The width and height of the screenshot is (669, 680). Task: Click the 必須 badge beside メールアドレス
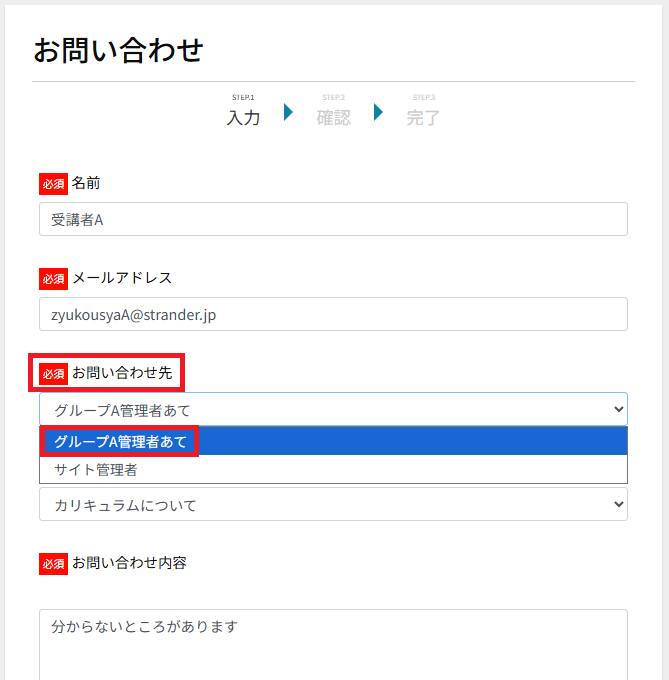[x=53, y=278]
